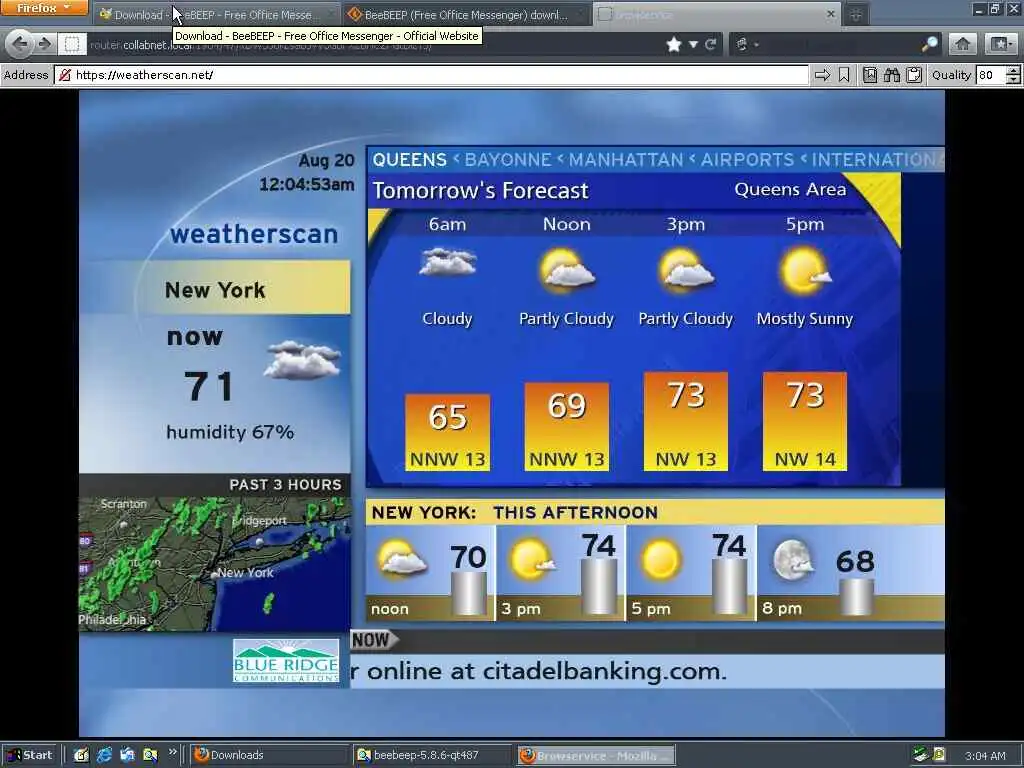Bookmark this page with the star icon
Viewport: 1024px width, 768px height.
pyautogui.click(x=674, y=44)
